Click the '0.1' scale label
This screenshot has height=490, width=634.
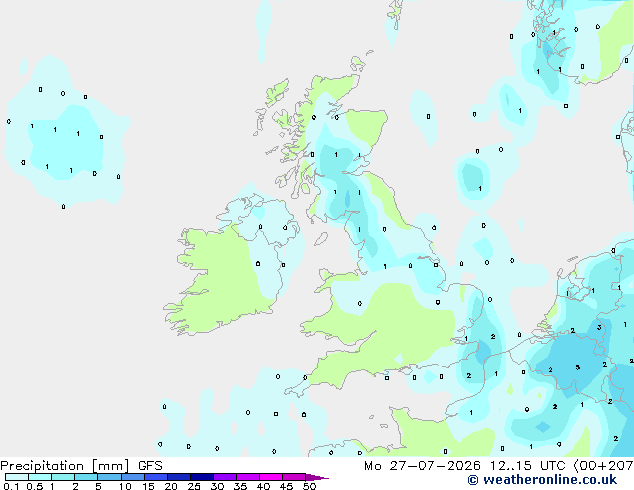[11, 486]
